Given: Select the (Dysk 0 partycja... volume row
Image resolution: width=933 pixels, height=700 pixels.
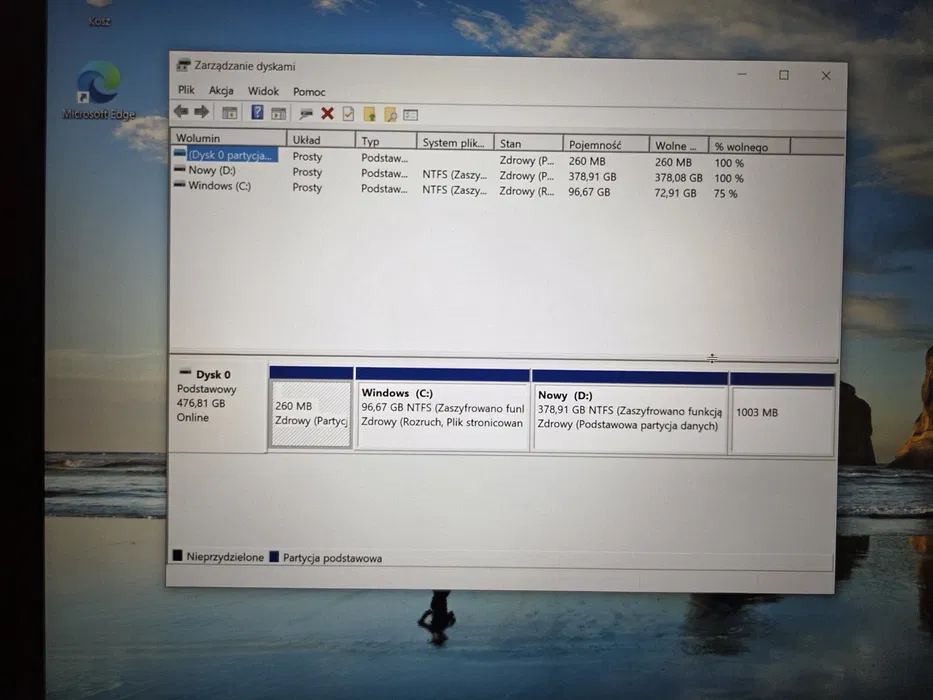Looking at the screenshot, I should pos(226,155).
